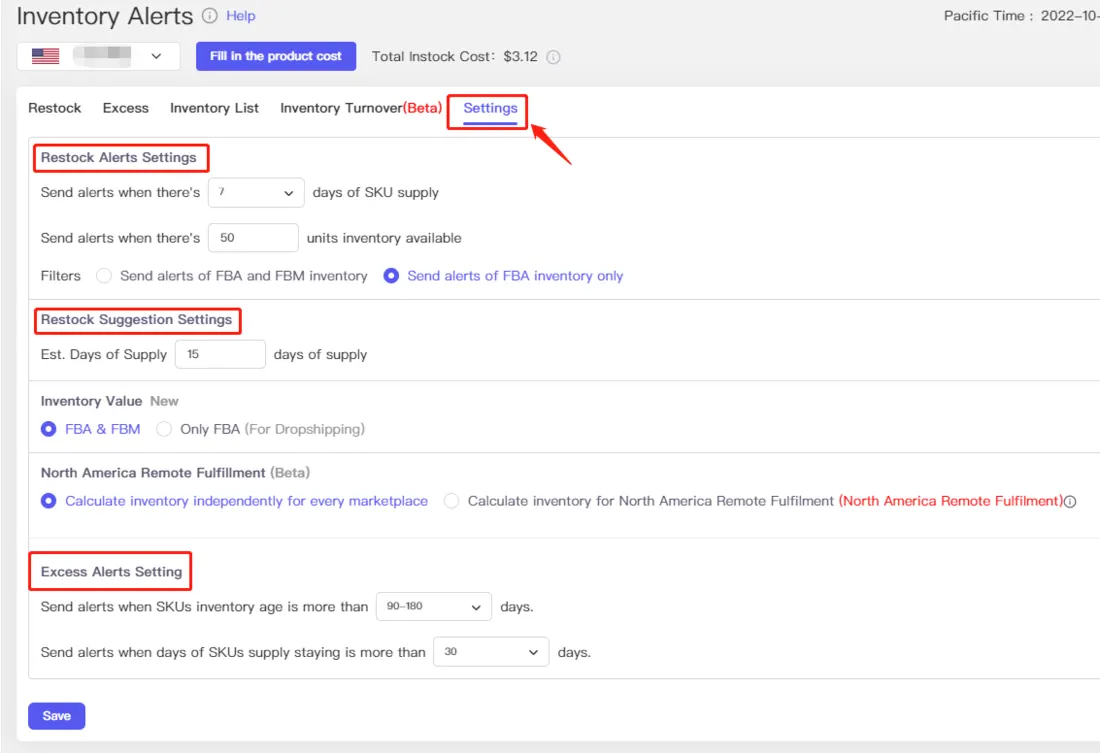The height and width of the screenshot is (753, 1100).
Task: Switch to the Excess tab
Action: (x=125, y=107)
